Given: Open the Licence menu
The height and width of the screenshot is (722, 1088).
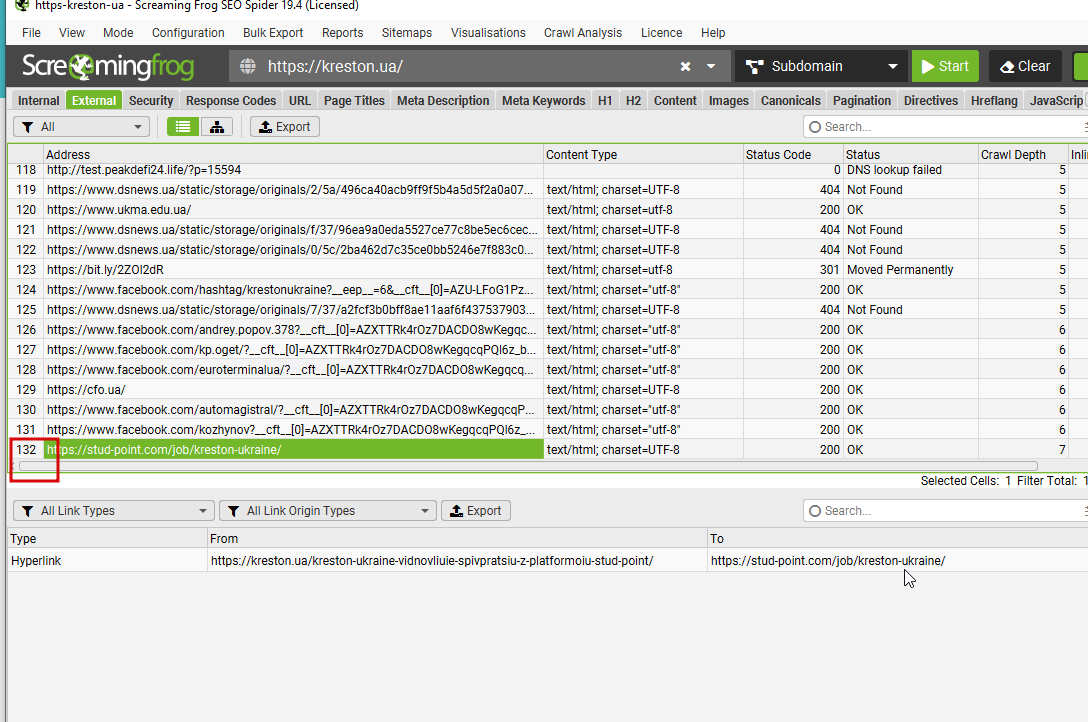Looking at the screenshot, I should point(661,33).
